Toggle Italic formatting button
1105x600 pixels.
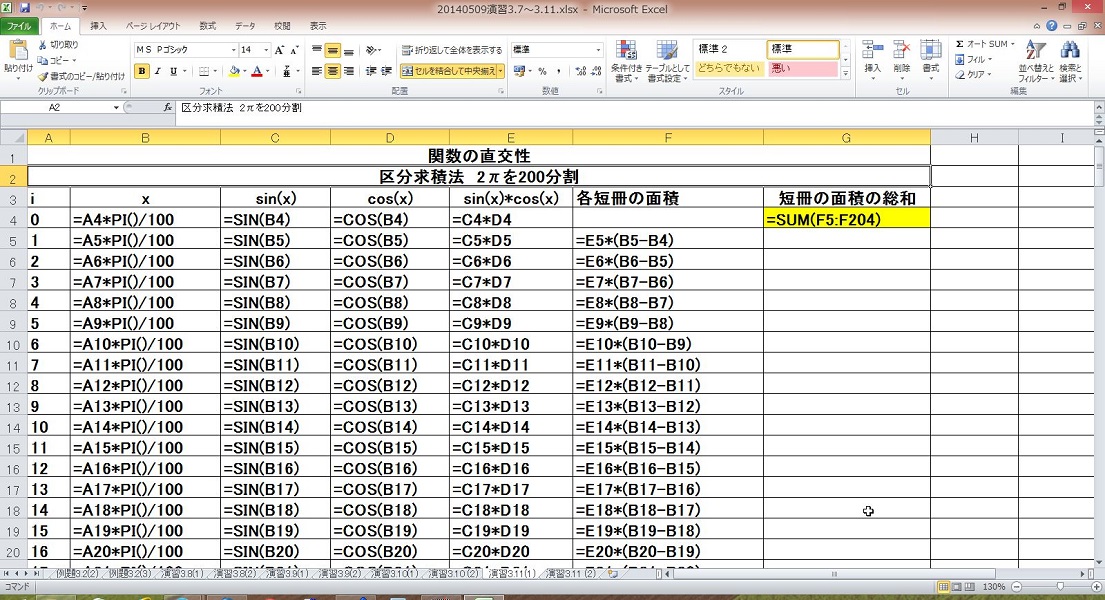pyautogui.click(x=157, y=71)
